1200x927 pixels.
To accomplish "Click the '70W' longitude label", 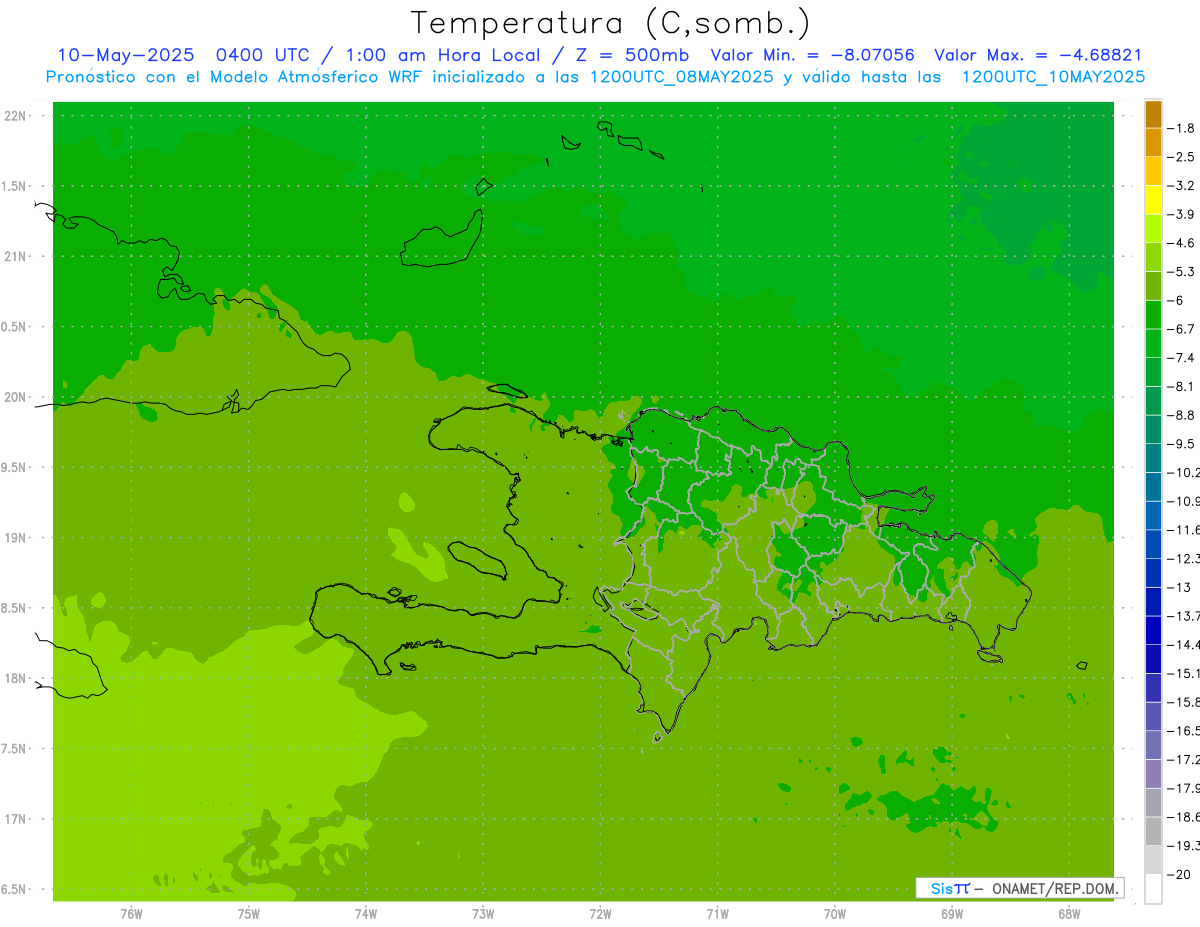I will pyautogui.click(x=834, y=914).
